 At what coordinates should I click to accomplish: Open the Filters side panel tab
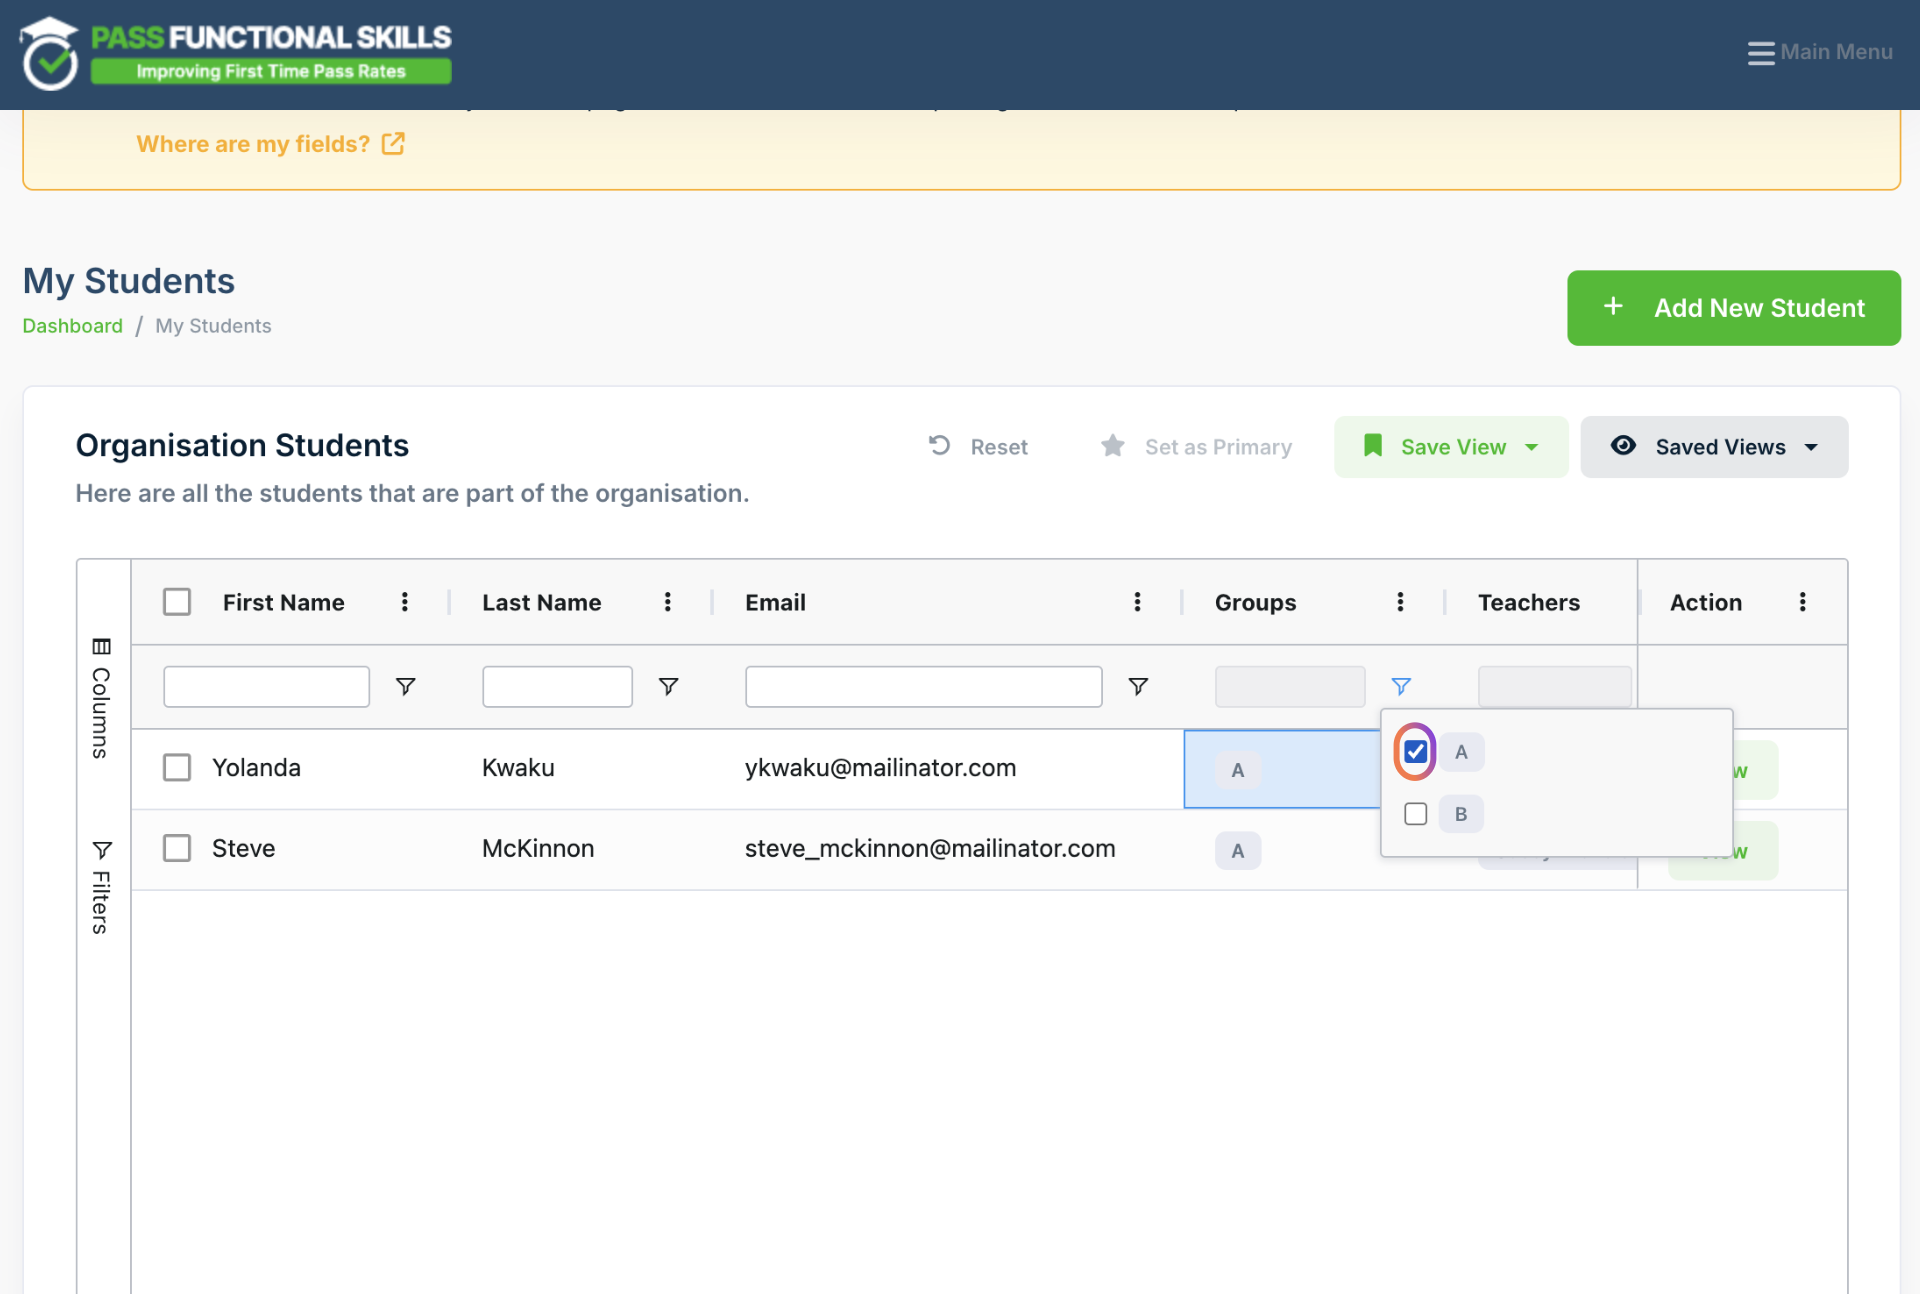(x=101, y=888)
